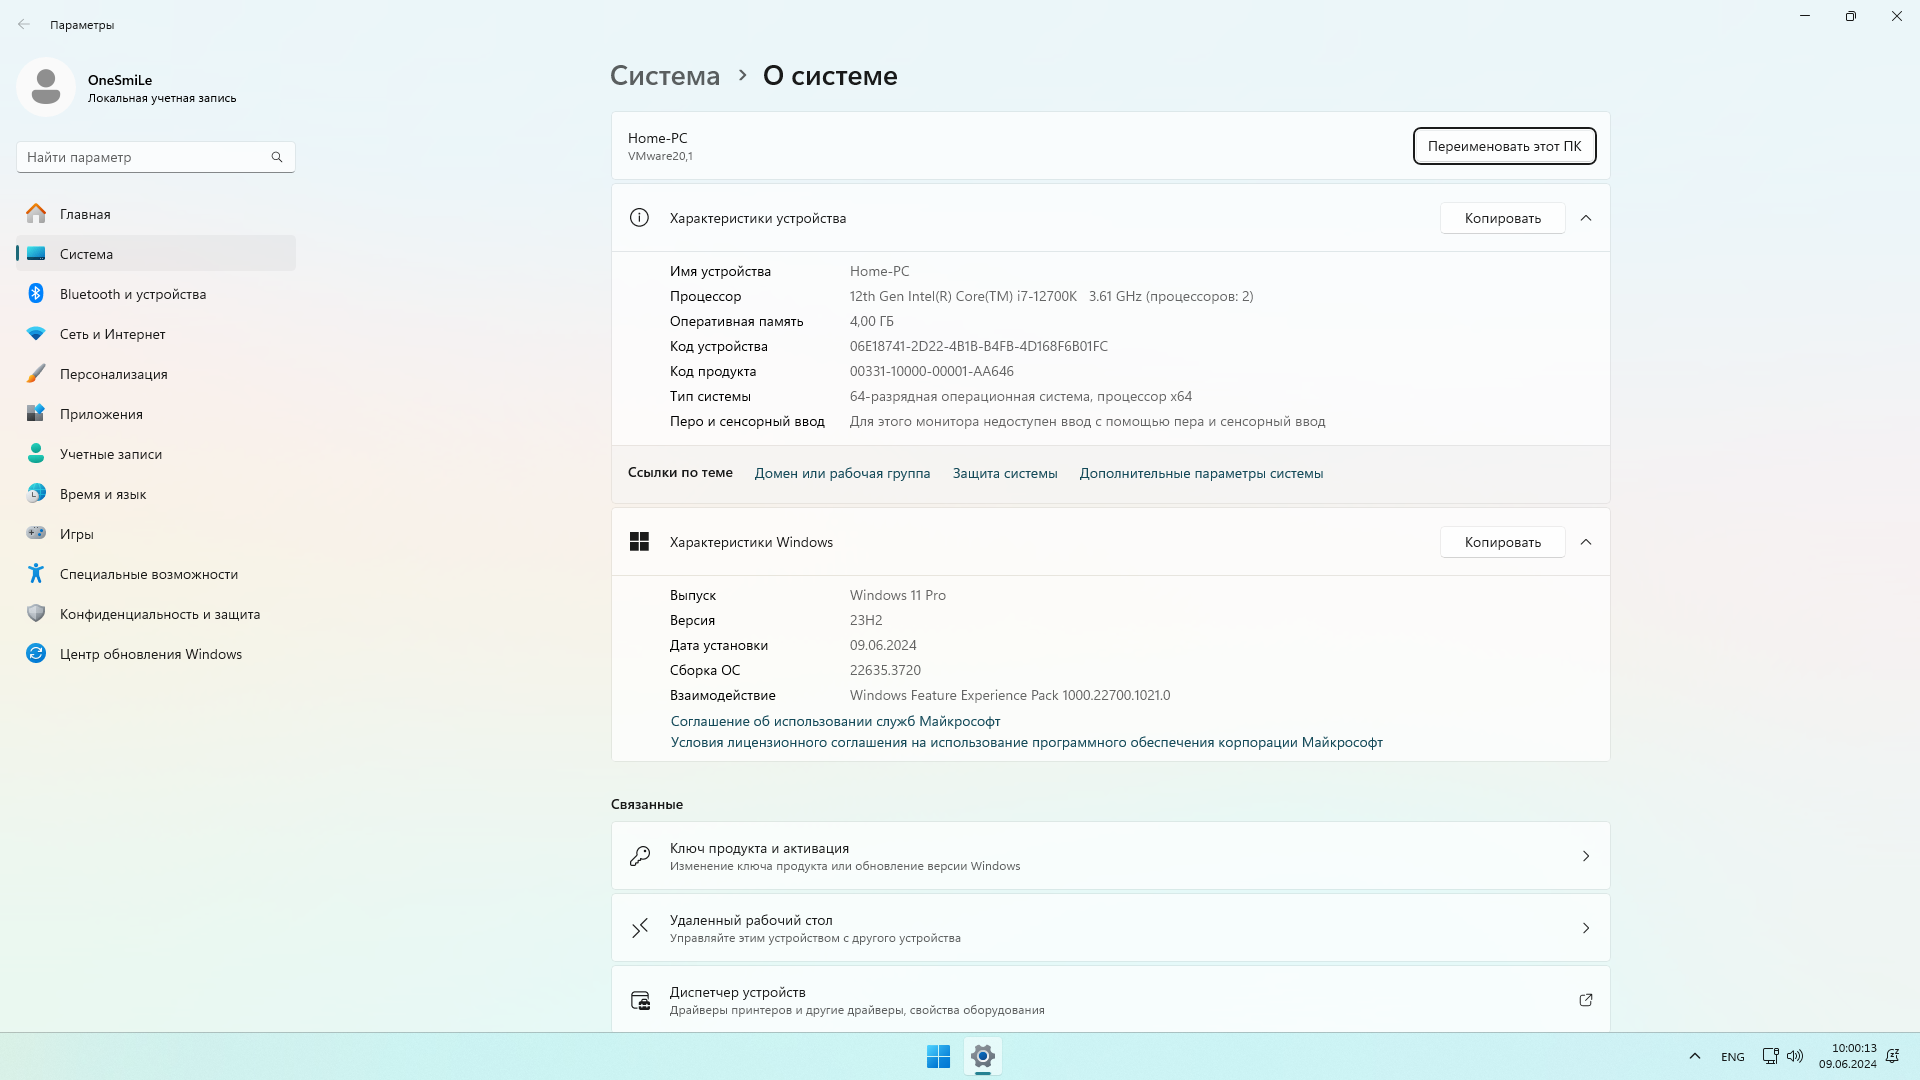The height and width of the screenshot is (1080, 1920).
Task: Open Сеть и Интернет section
Action: click(111, 334)
